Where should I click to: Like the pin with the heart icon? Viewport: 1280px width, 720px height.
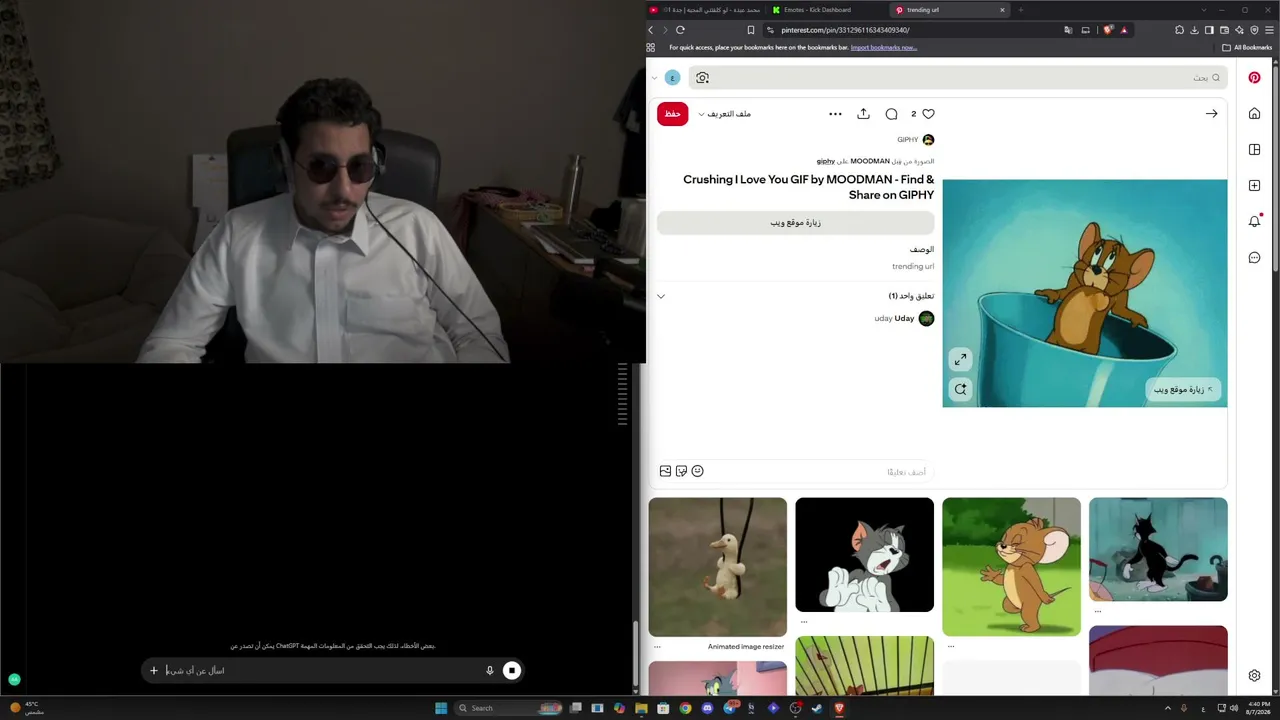pos(928,114)
